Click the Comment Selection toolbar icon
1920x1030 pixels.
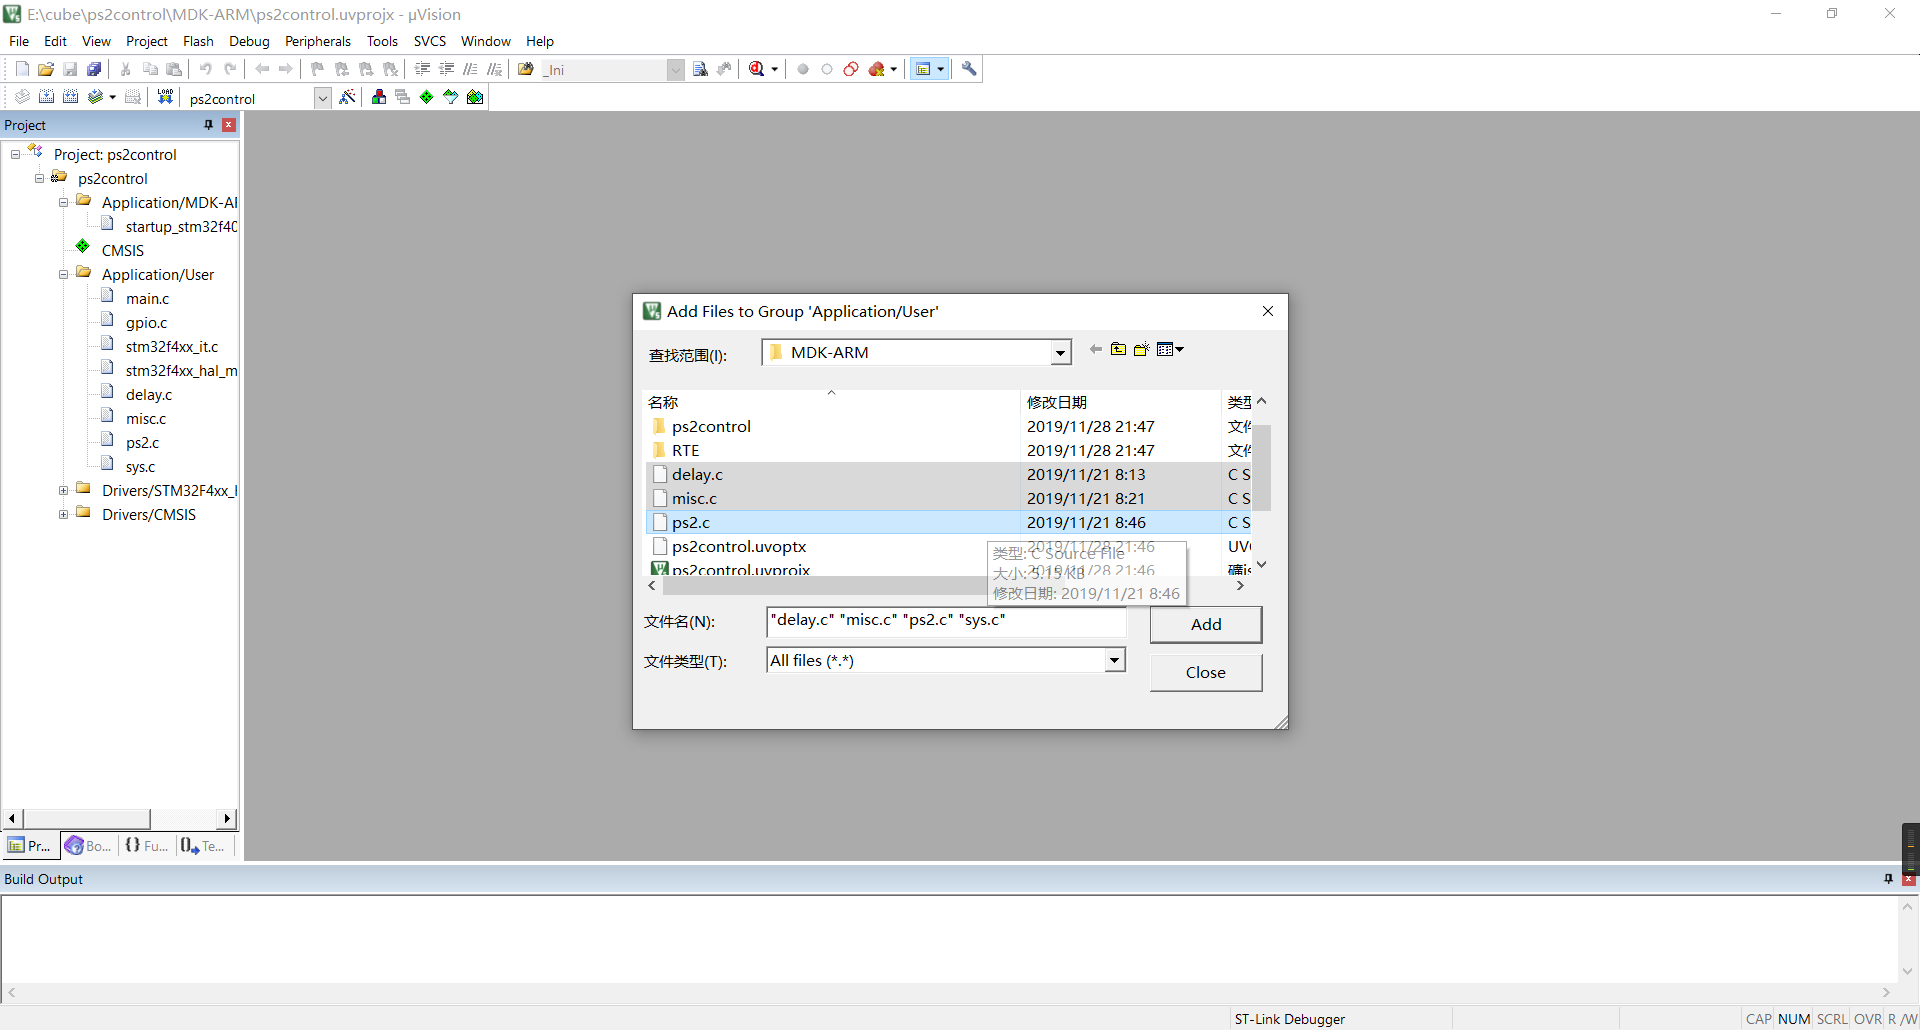pos(470,69)
